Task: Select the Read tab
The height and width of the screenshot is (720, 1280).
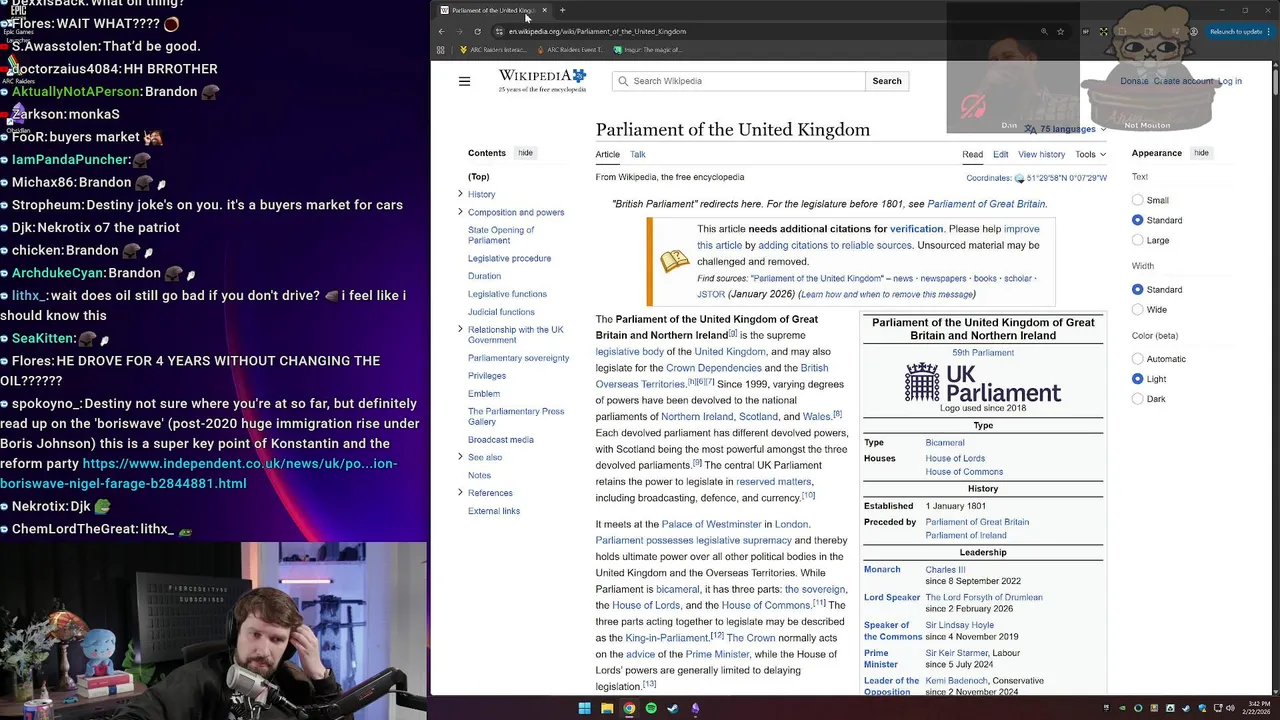Action: pyautogui.click(x=973, y=154)
